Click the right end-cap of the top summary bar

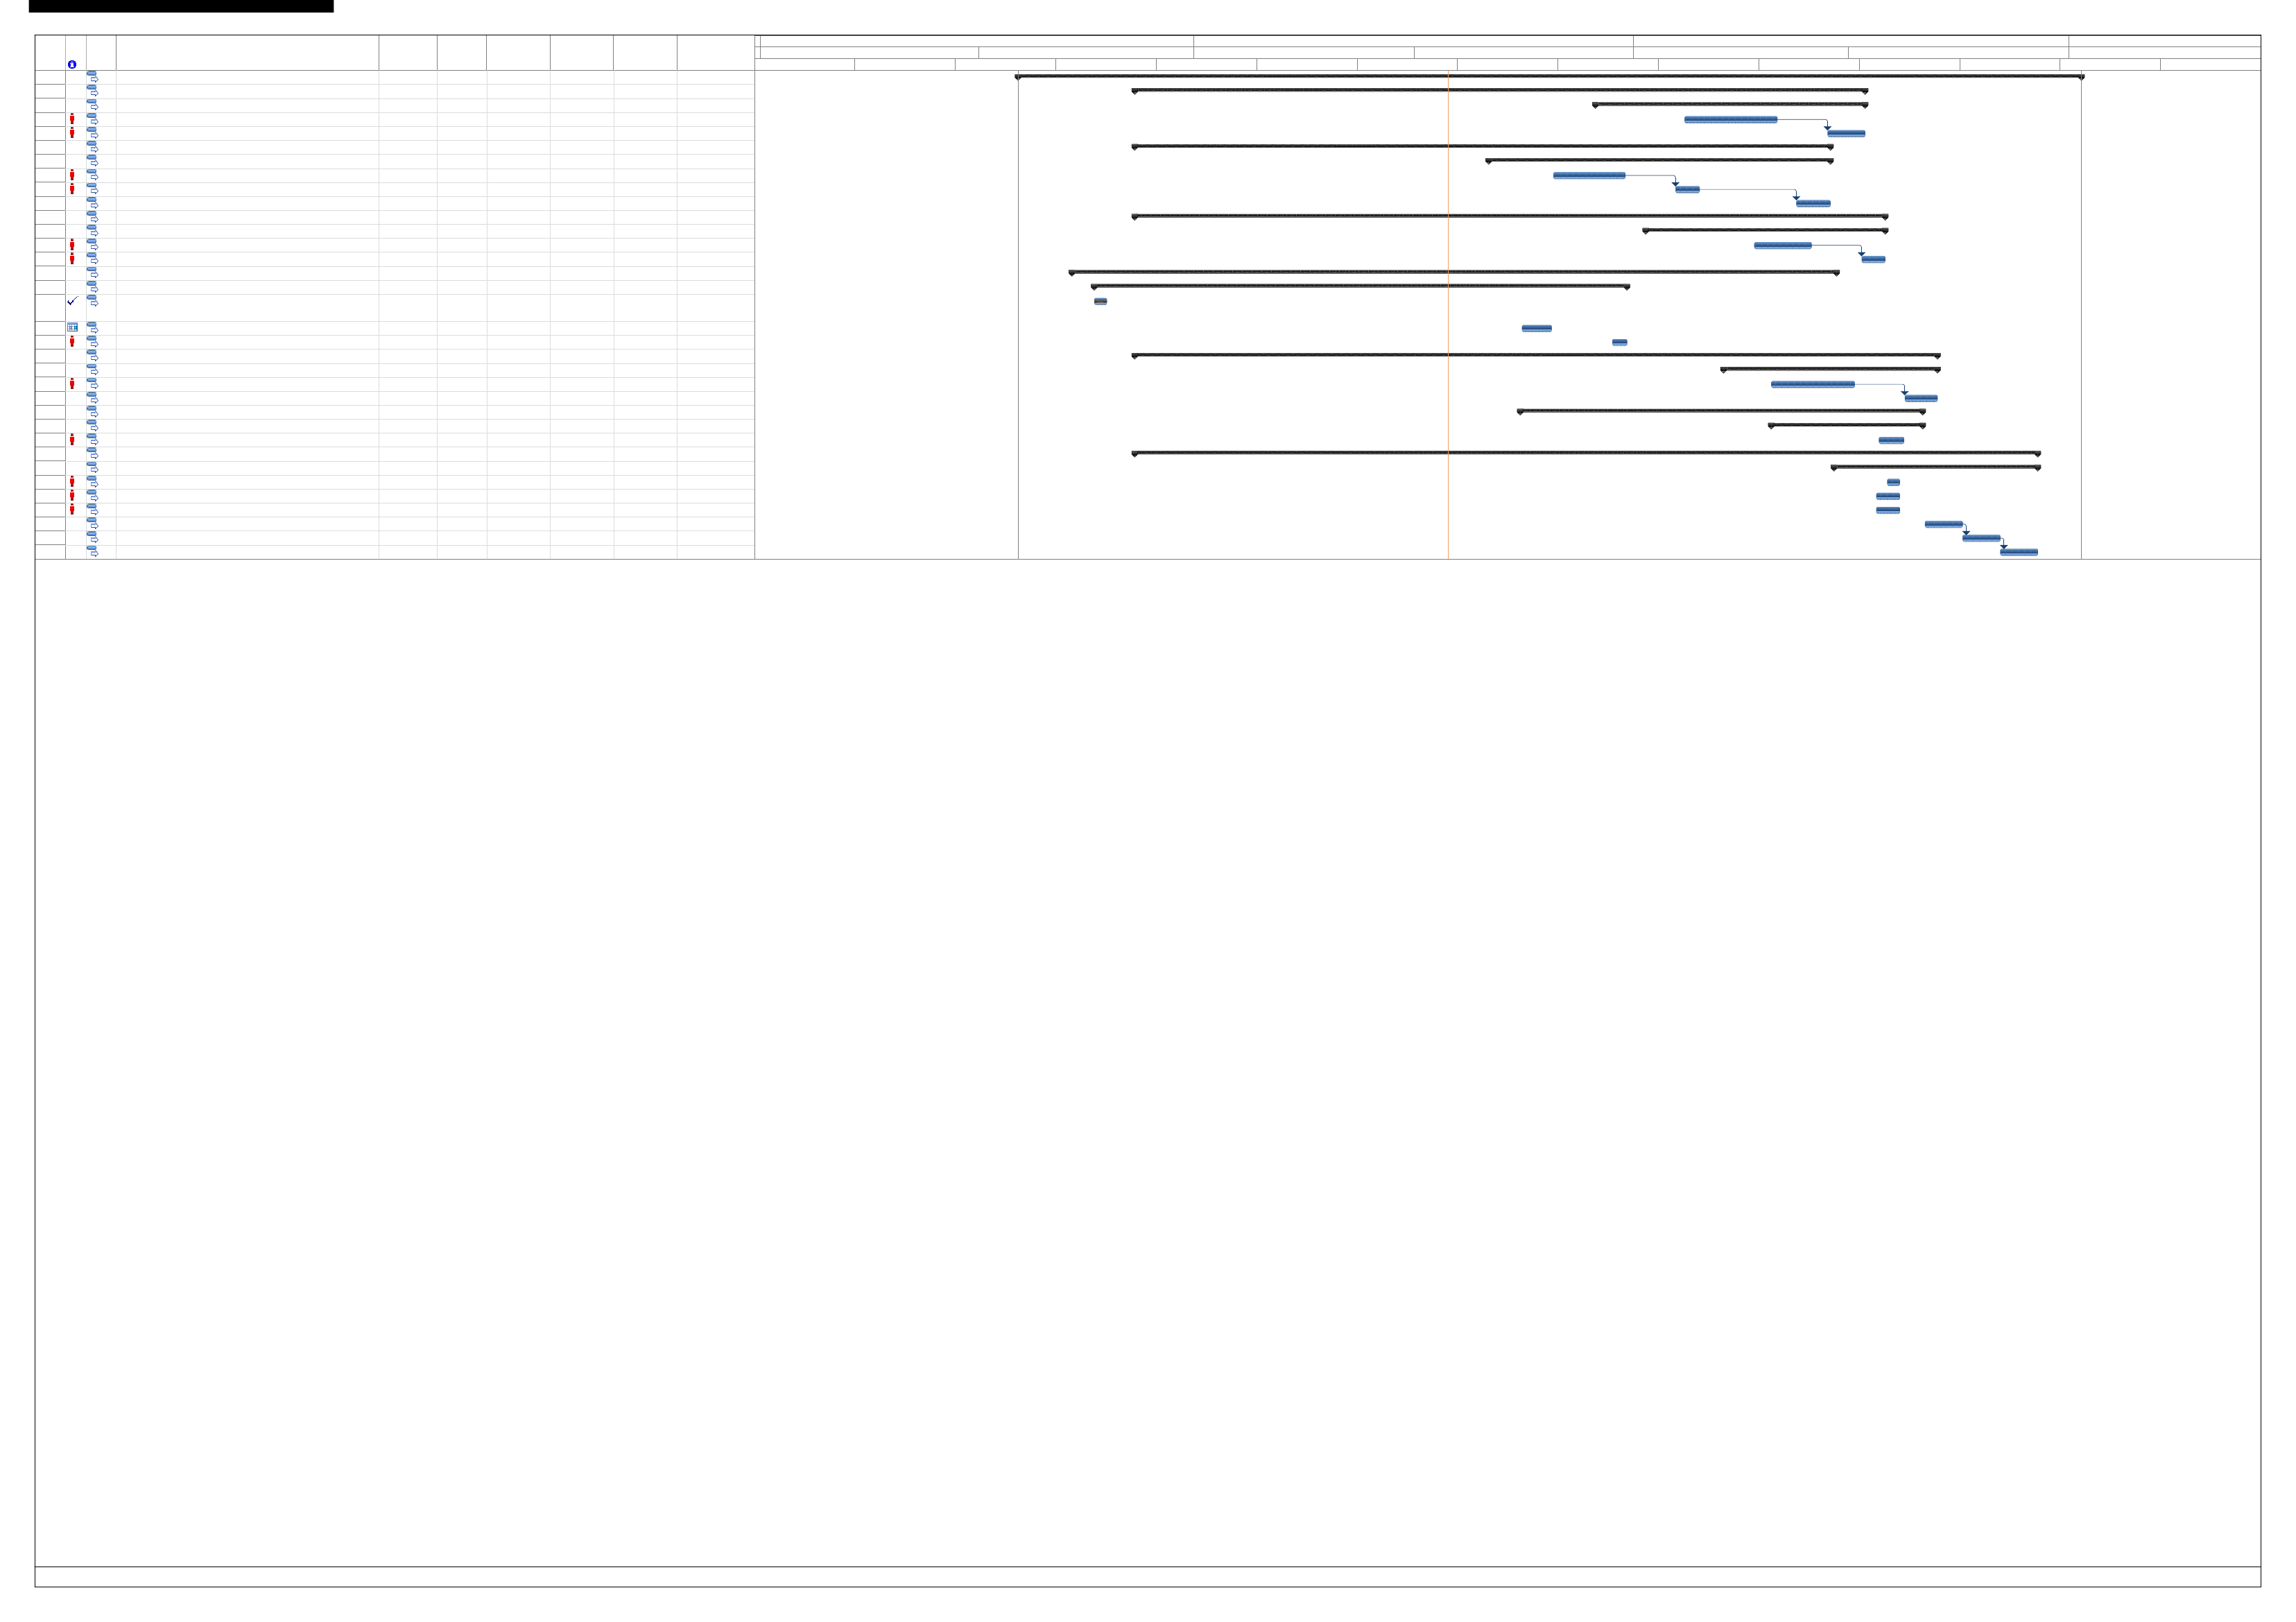click(x=2081, y=77)
